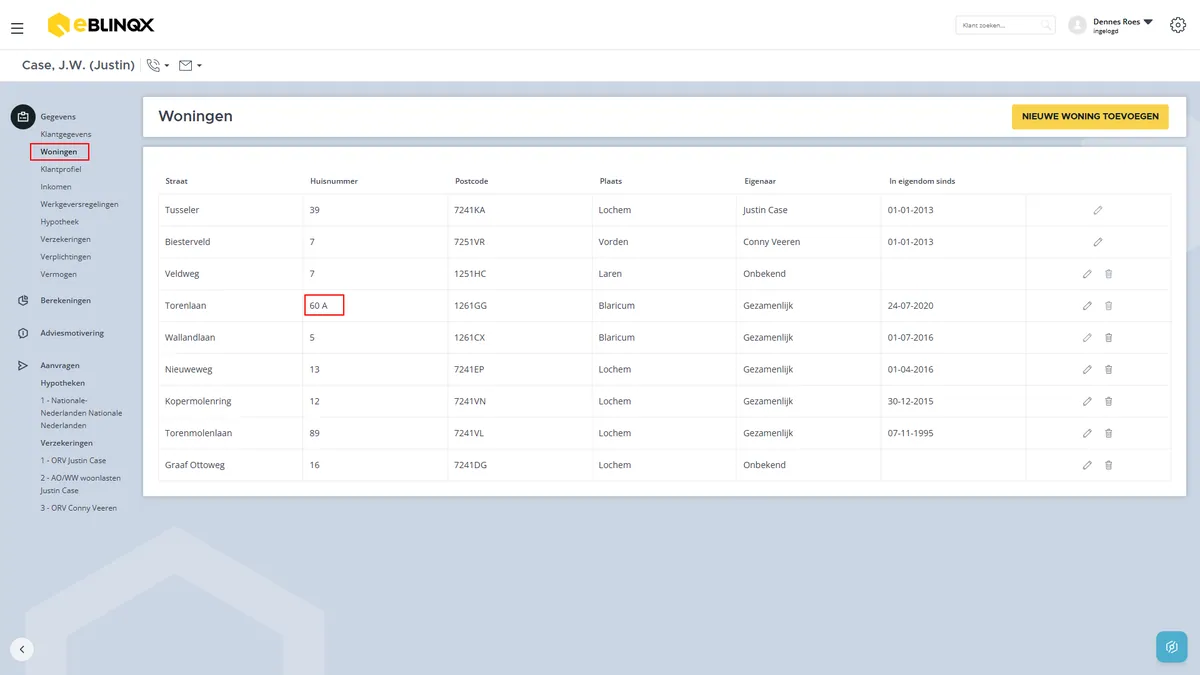Delete the Torenmolenlaan property
Viewport: 1200px width, 675px height.
click(x=1108, y=433)
